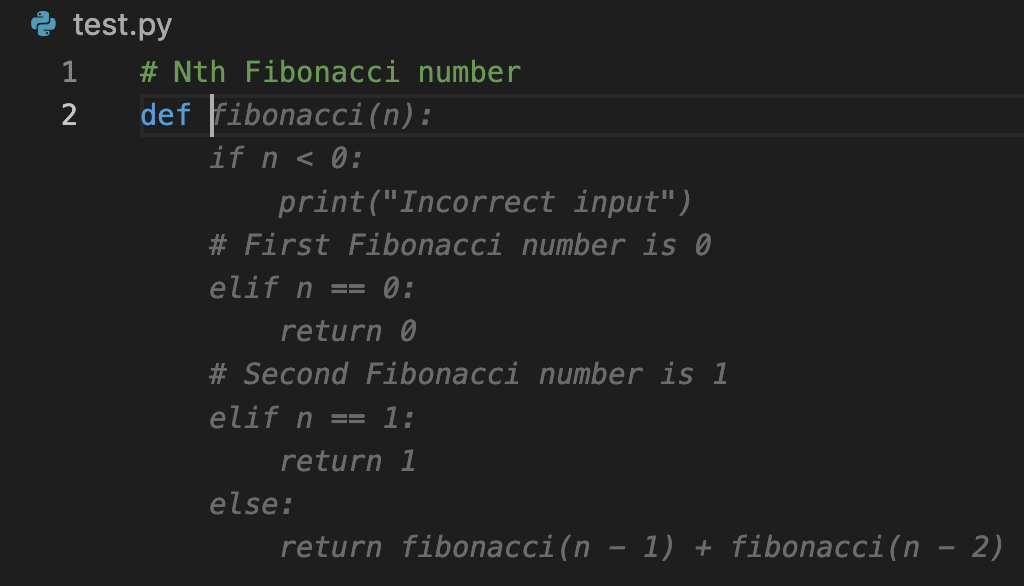Click the Python file icon in tab
1024x586 pixels.
pyautogui.click(x=44, y=24)
